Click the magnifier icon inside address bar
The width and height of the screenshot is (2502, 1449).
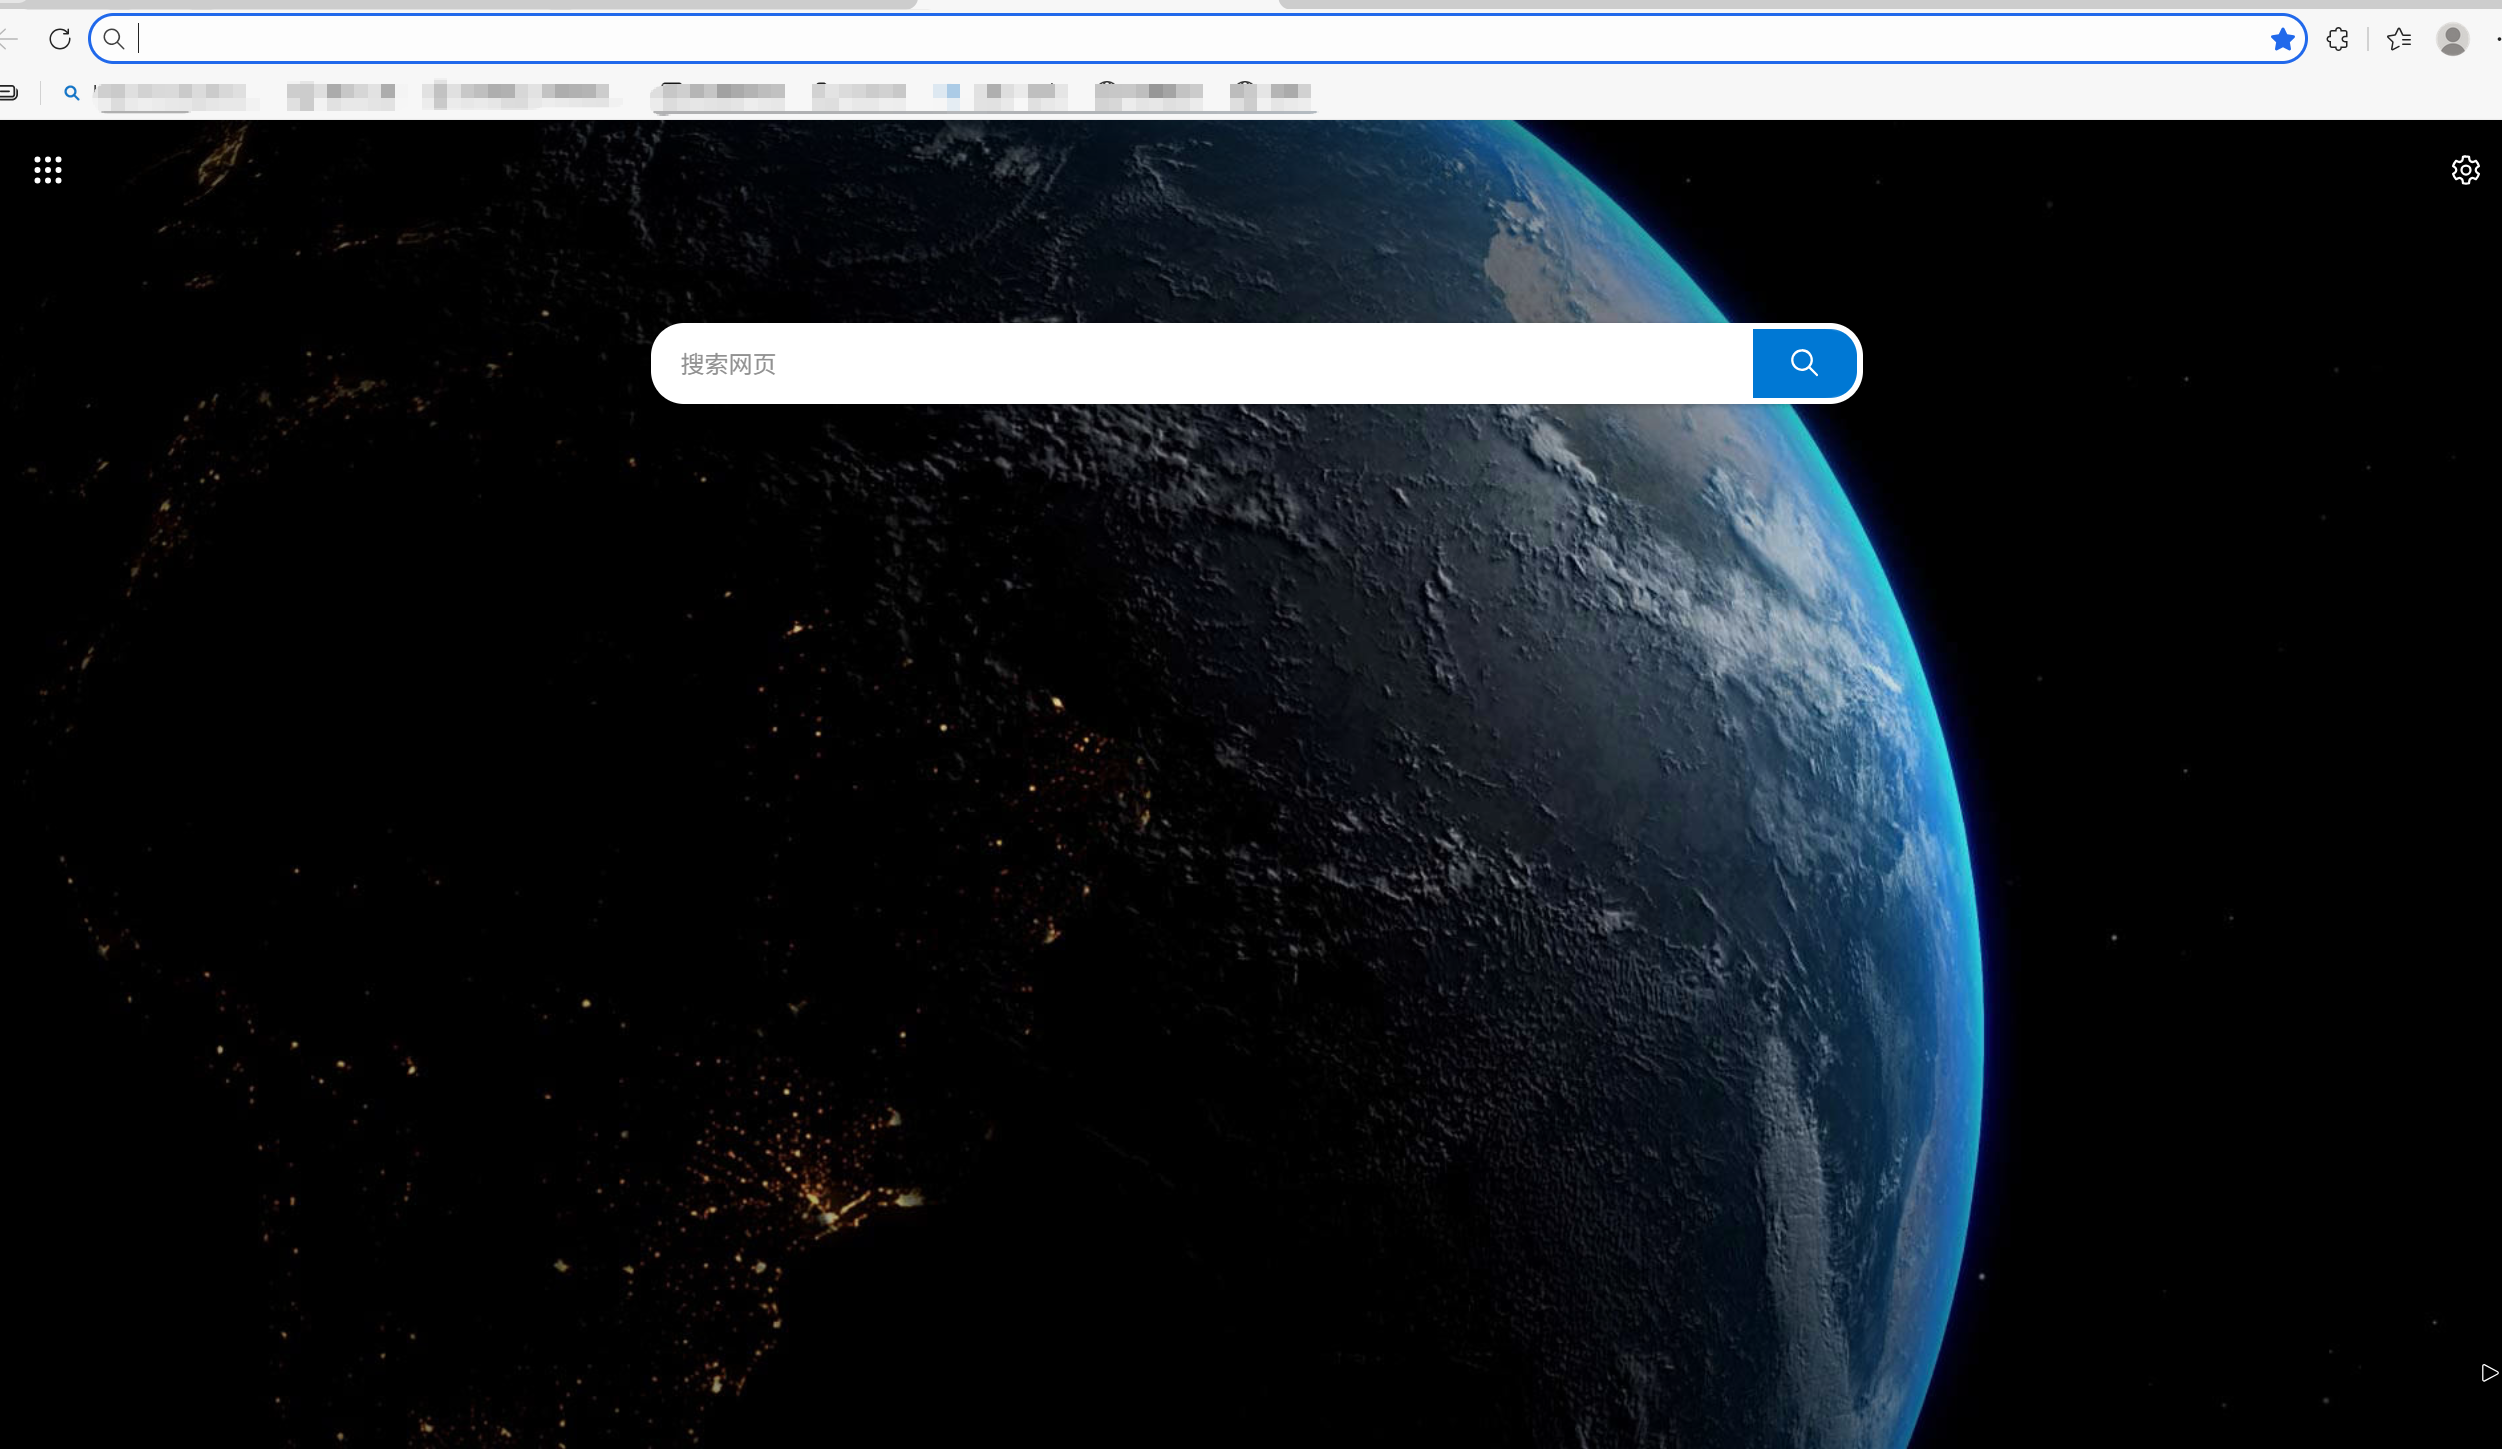114,39
